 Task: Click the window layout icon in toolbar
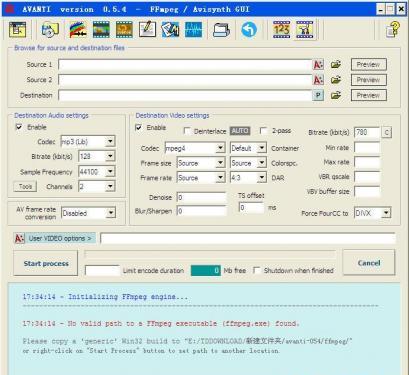[17, 29]
